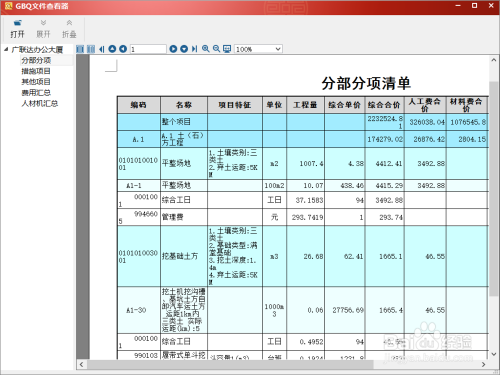Click the 0.4952 quantity cell
Screen dimensions: 500x375
tap(305, 342)
